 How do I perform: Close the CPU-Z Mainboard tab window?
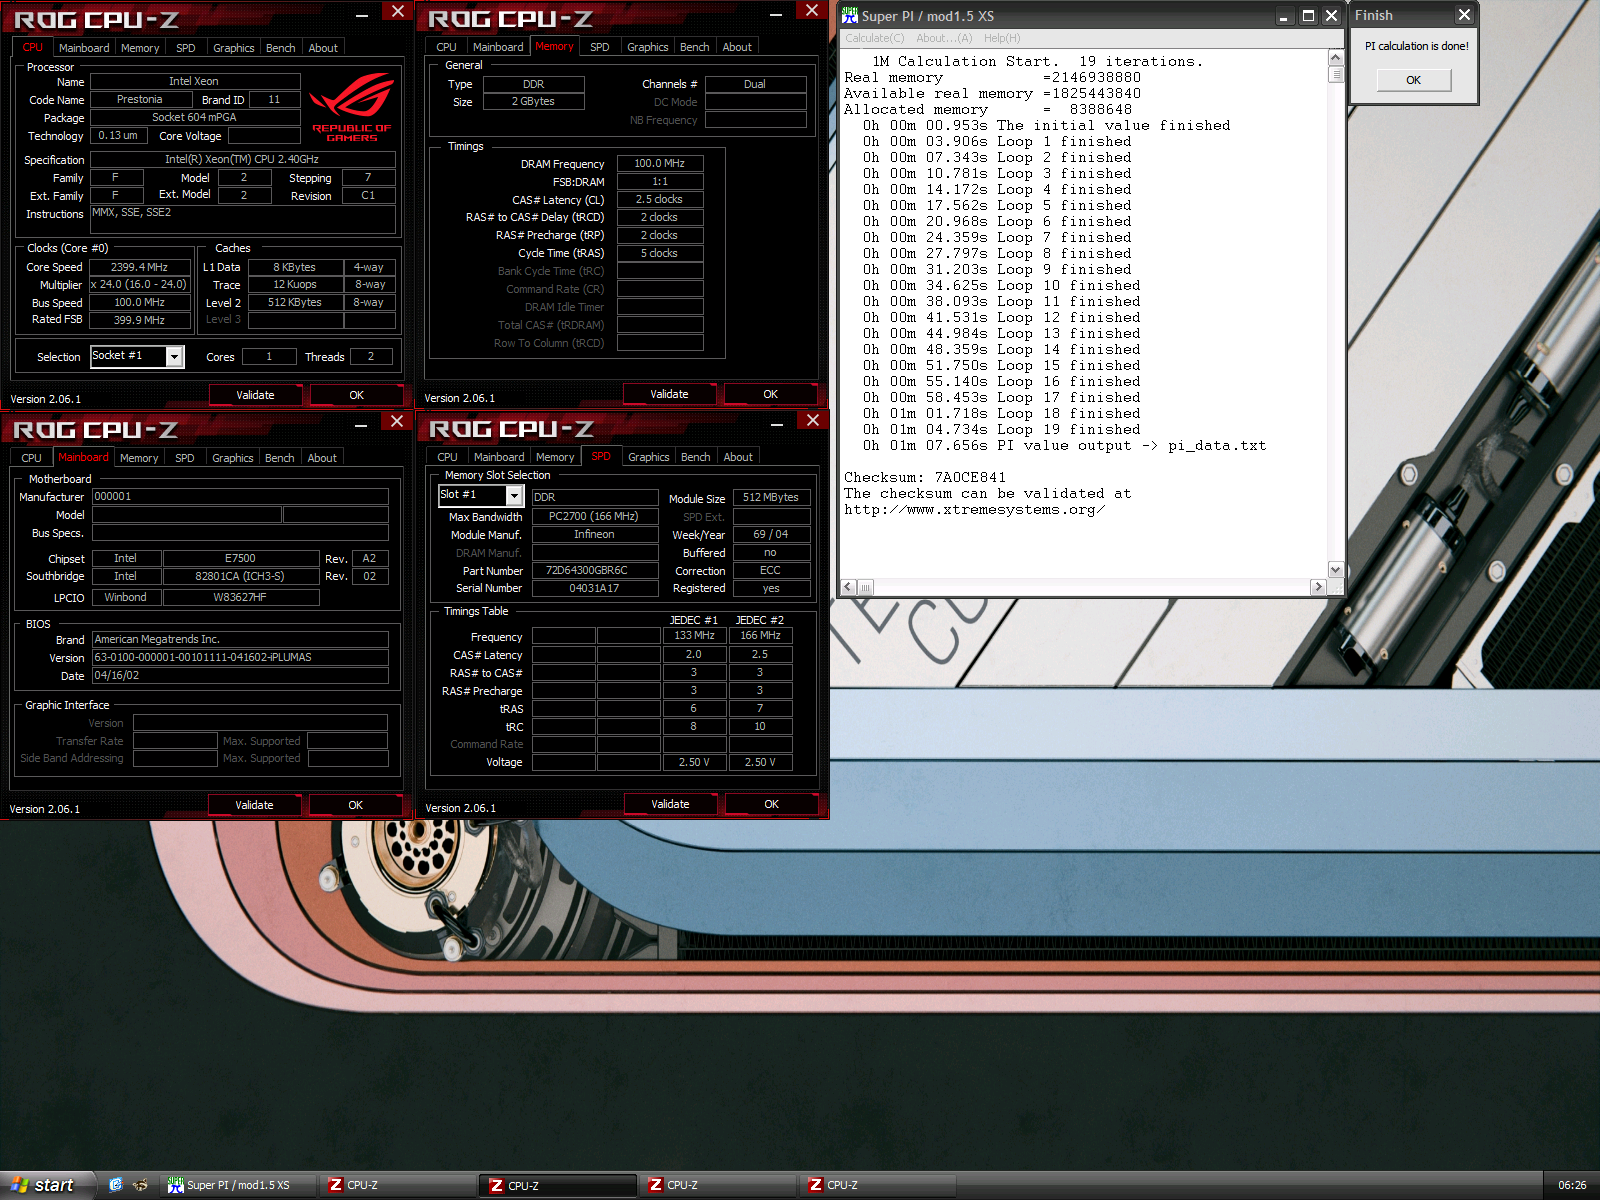(397, 421)
